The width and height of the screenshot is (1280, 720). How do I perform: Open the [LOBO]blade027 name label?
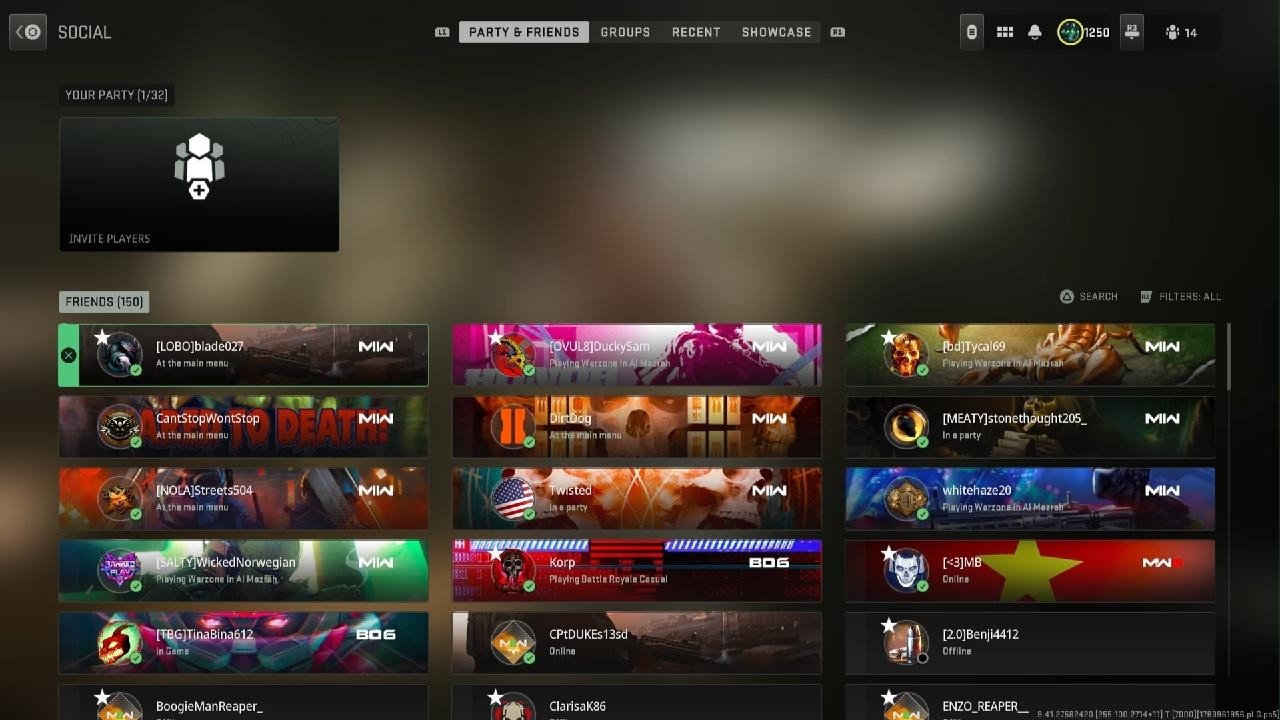[x=200, y=346]
